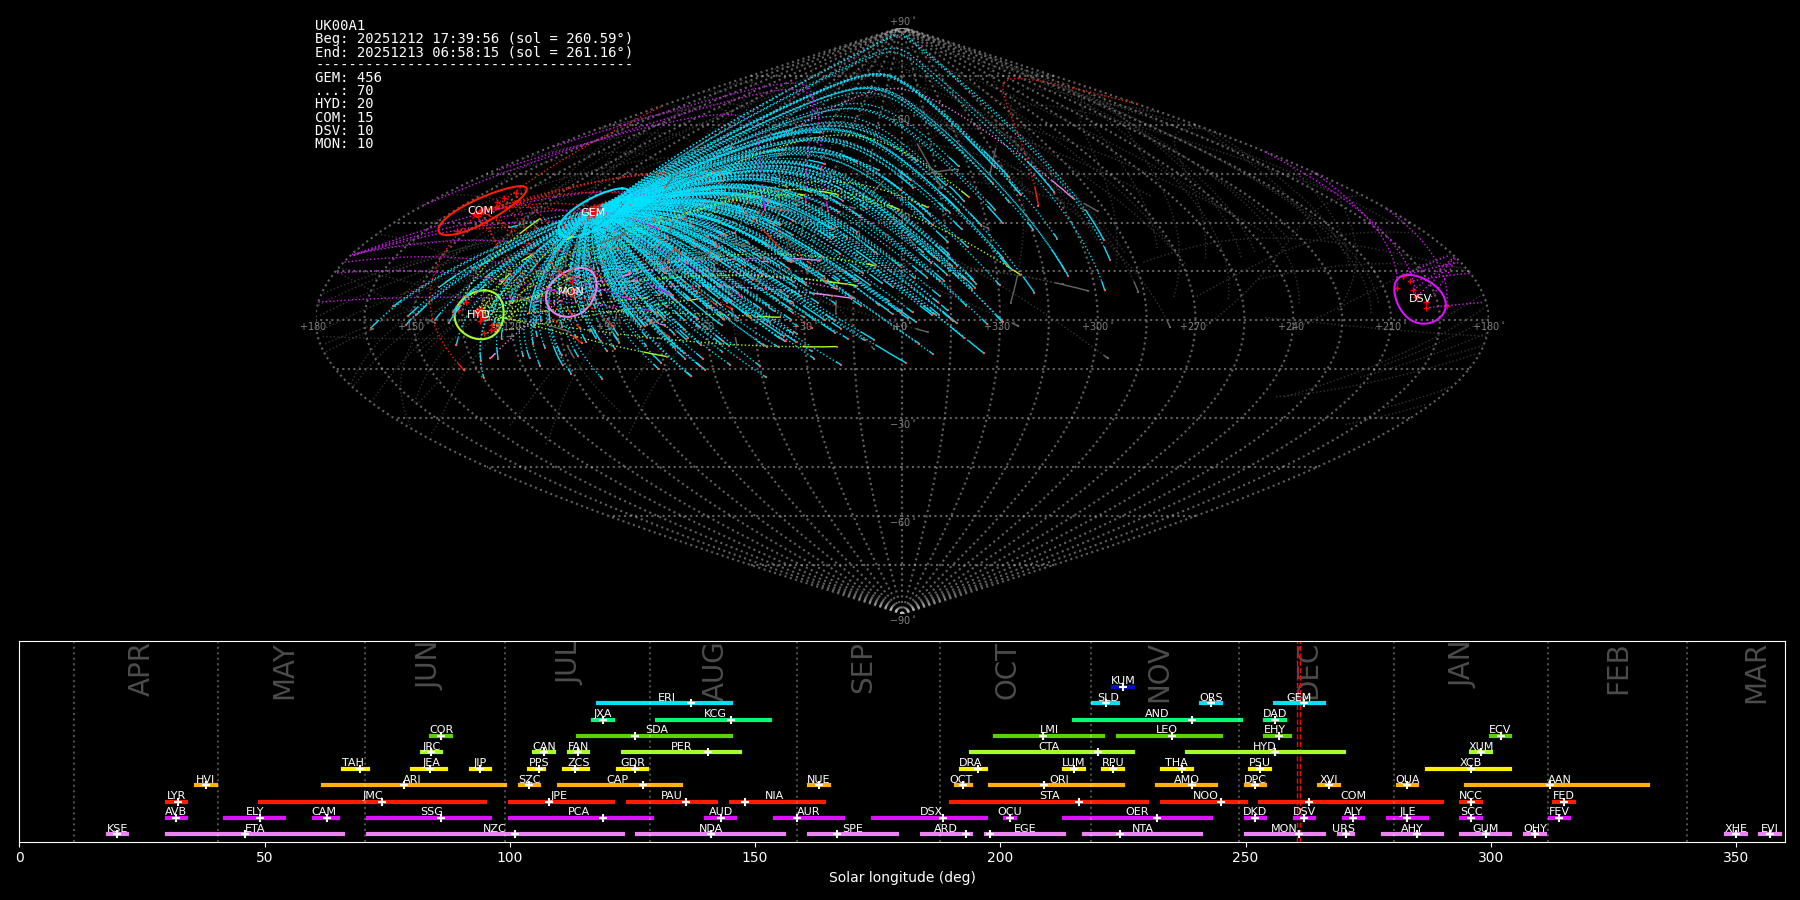The width and height of the screenshot is (1800, 900).
Task: Click the AND shower bar in timeline
Action: tap(1157, 720)
